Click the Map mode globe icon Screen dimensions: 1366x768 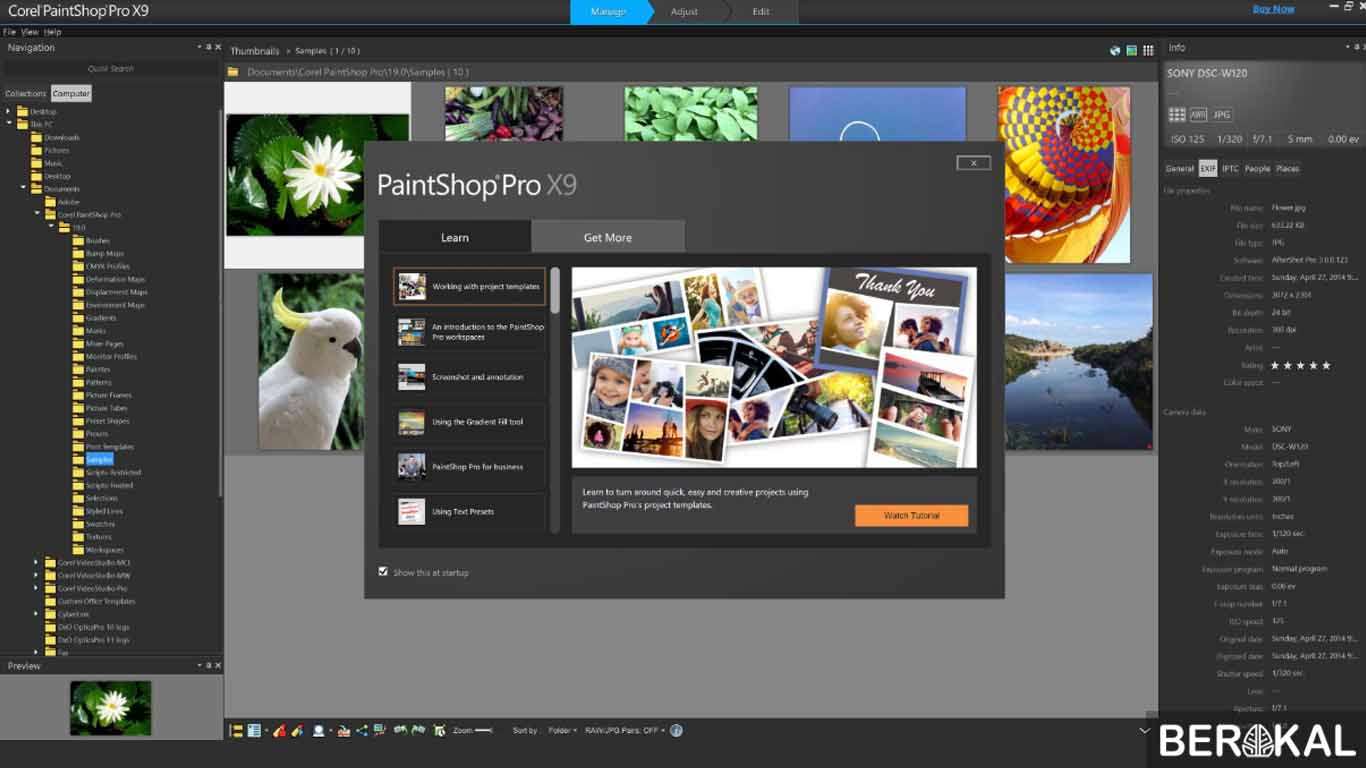coord(1115,50)
